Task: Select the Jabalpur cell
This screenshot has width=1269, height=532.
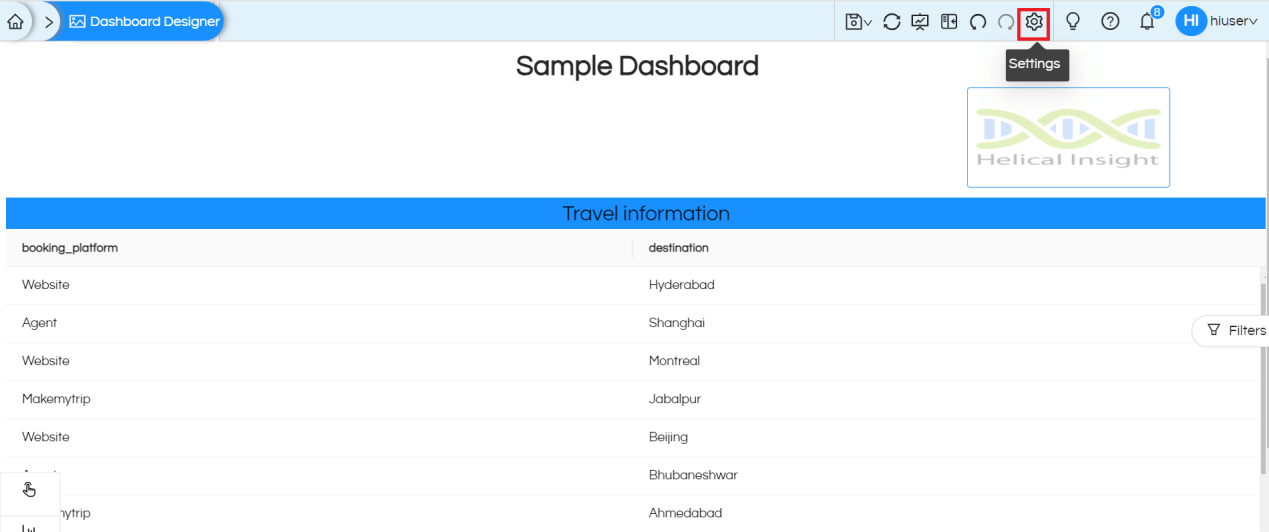Action: 675,399
